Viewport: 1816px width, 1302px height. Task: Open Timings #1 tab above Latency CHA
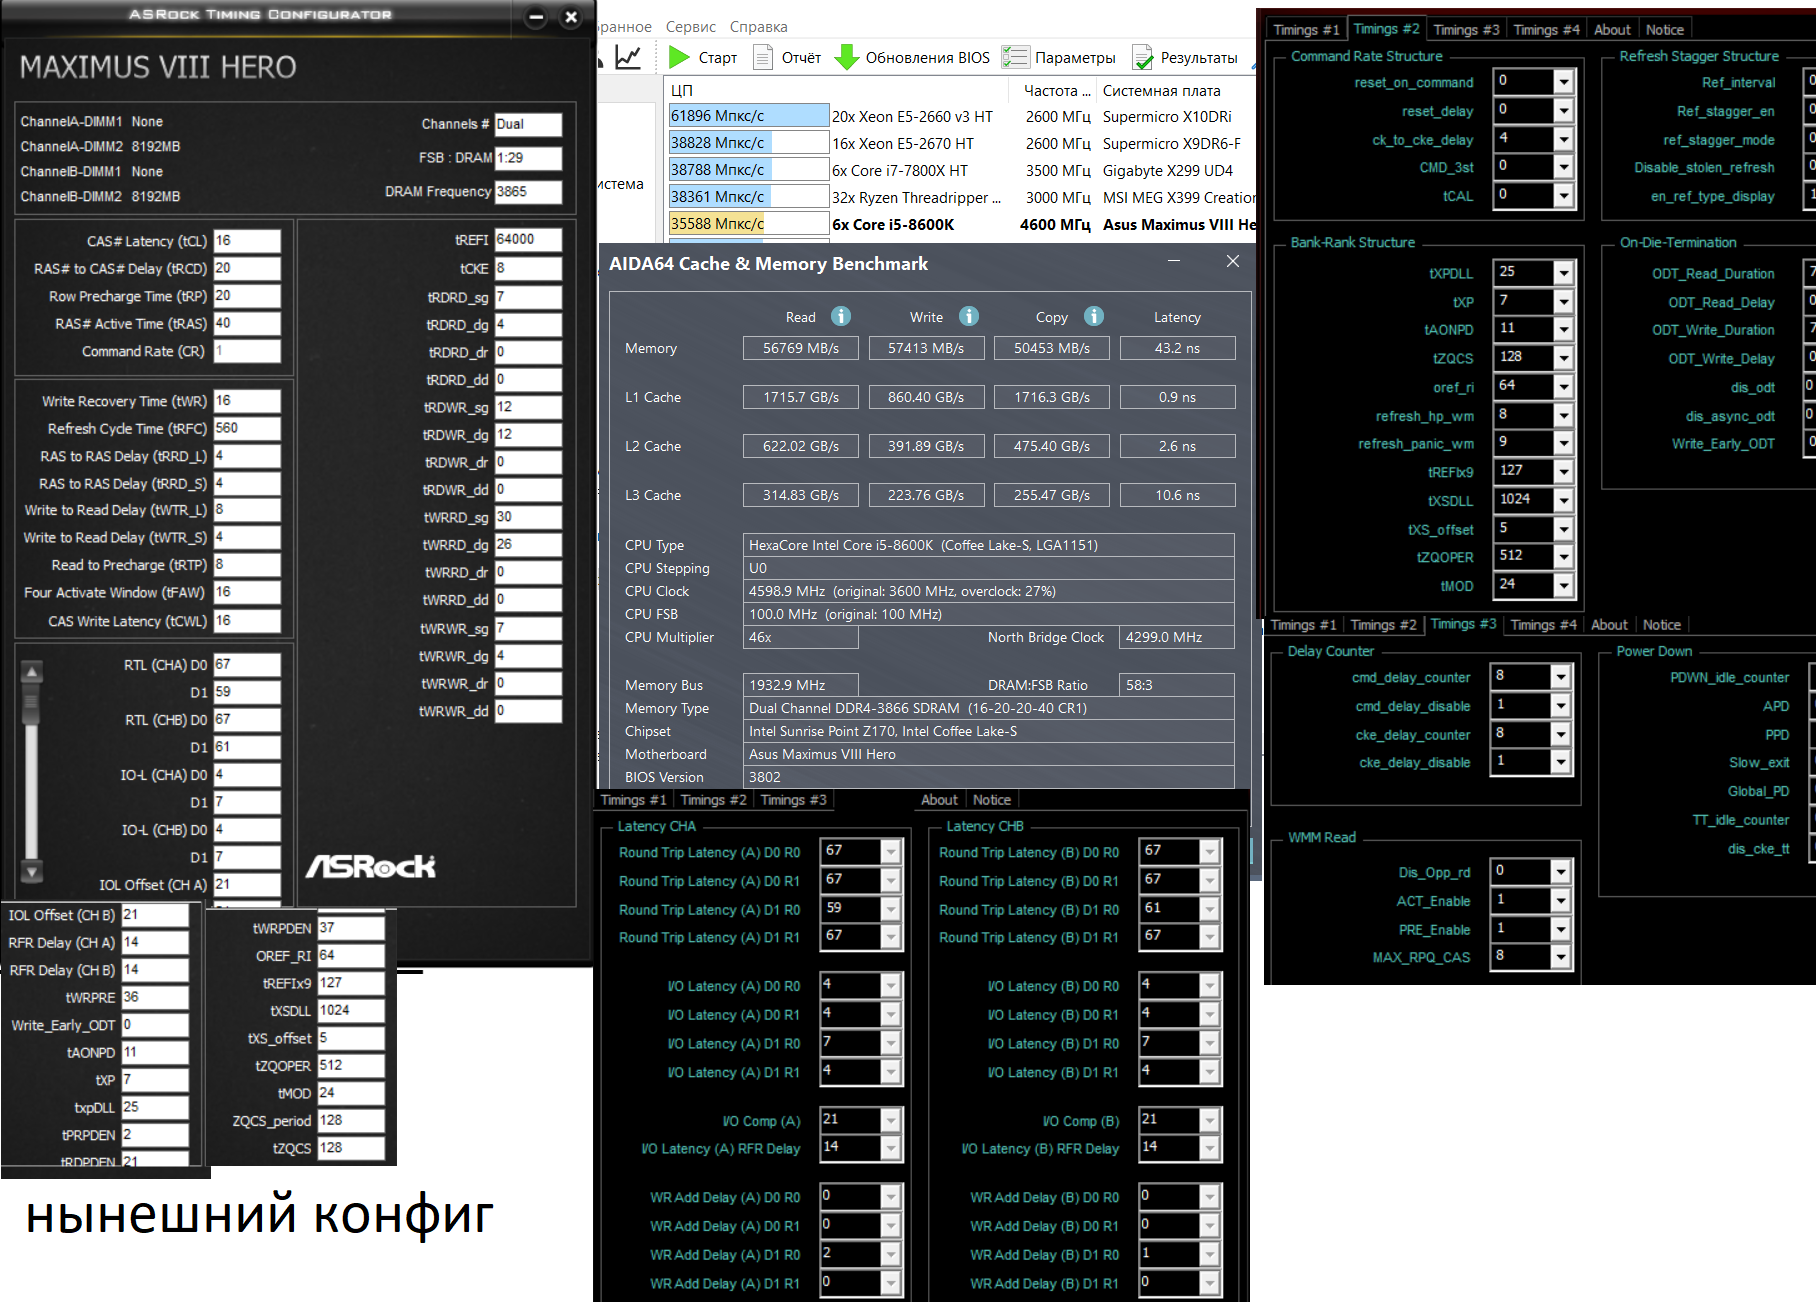point(633,800)
